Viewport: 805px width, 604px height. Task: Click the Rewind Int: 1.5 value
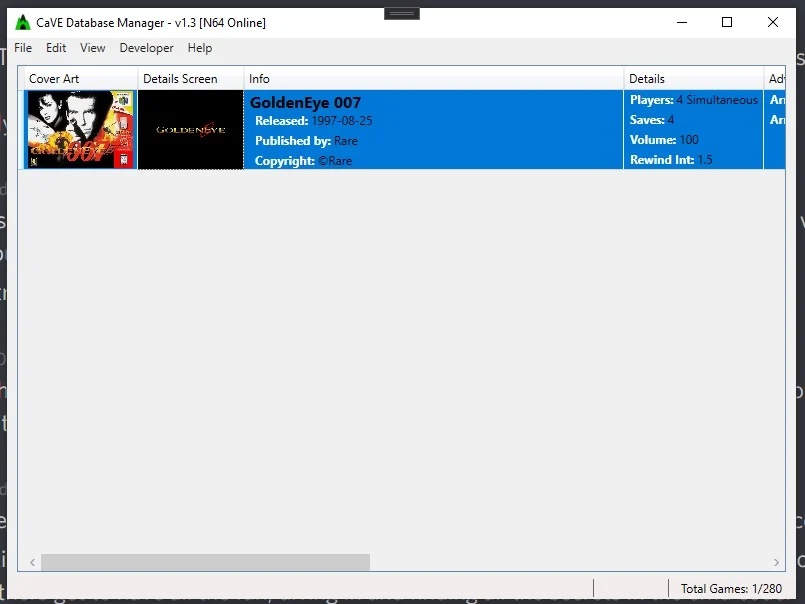[x=671, y=160]
